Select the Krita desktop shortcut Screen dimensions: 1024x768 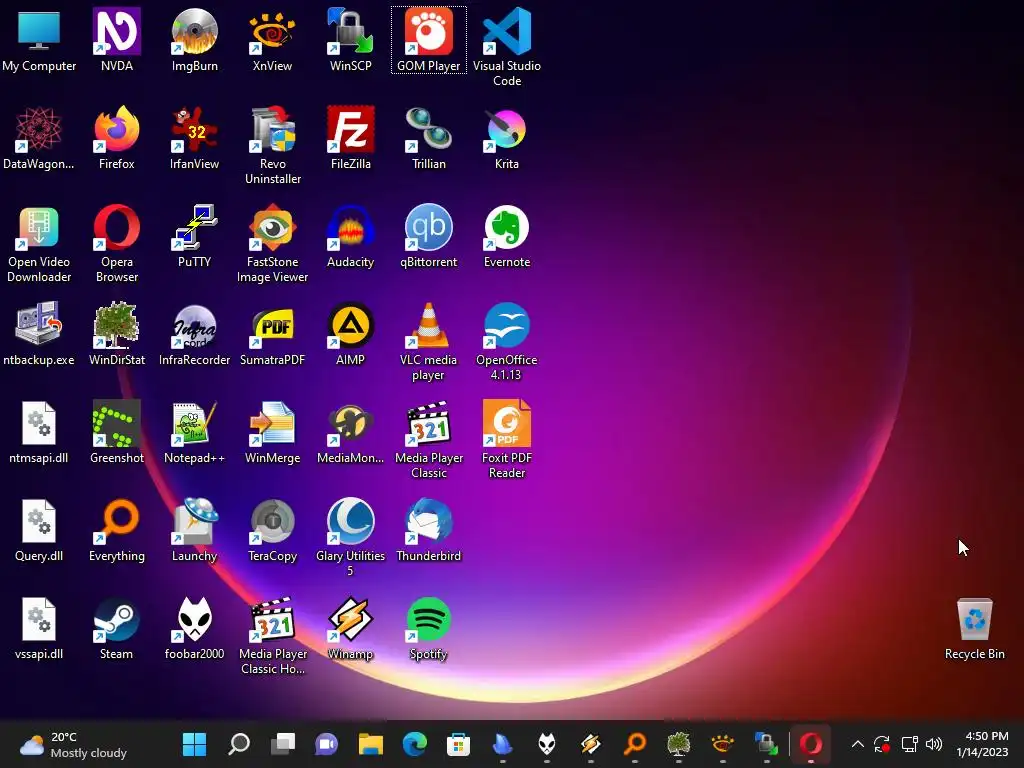(x=507, y=138)
